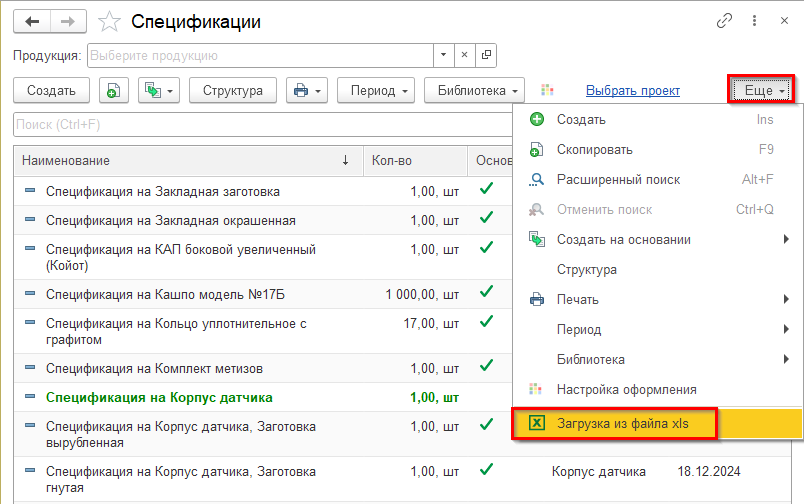Expand the Продукция dropdown list
Screen dimensions: 804x504
443,56
